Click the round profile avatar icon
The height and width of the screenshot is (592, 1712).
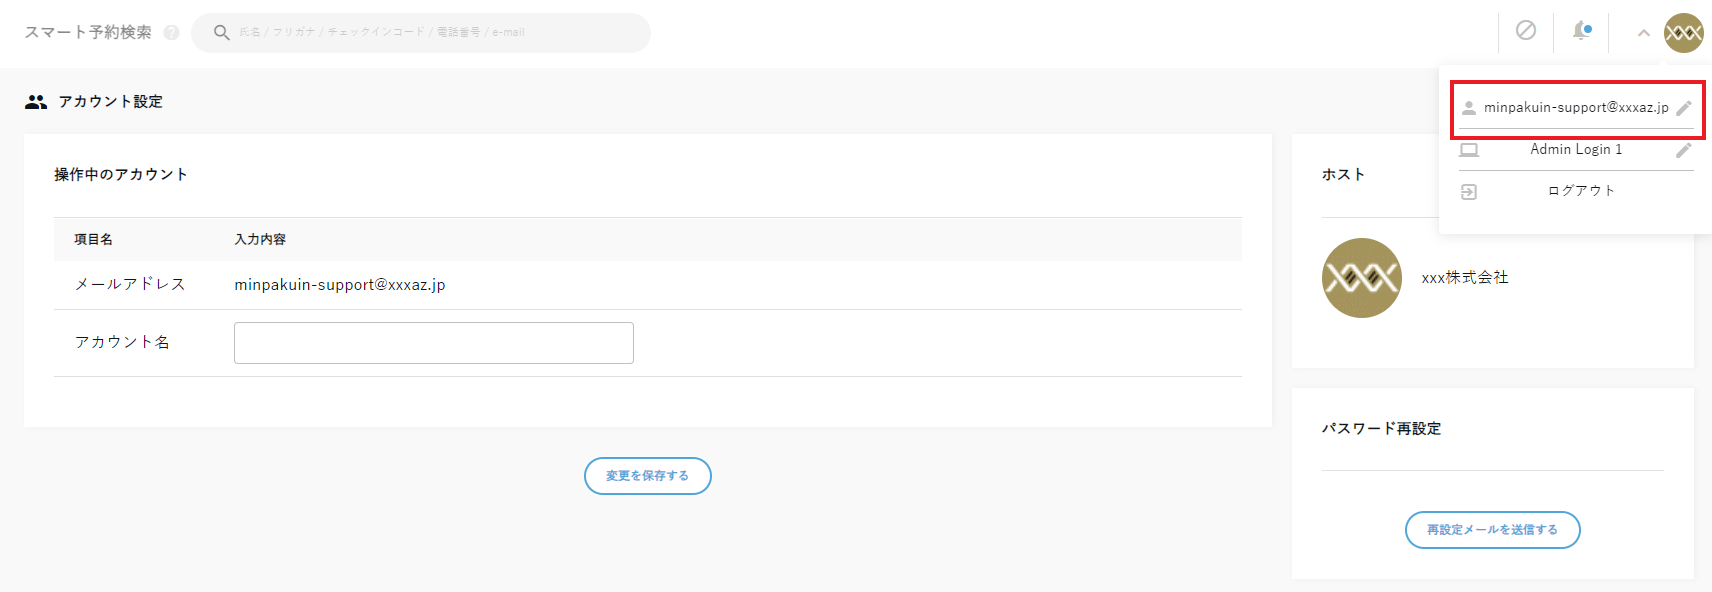coord(1683,33)
